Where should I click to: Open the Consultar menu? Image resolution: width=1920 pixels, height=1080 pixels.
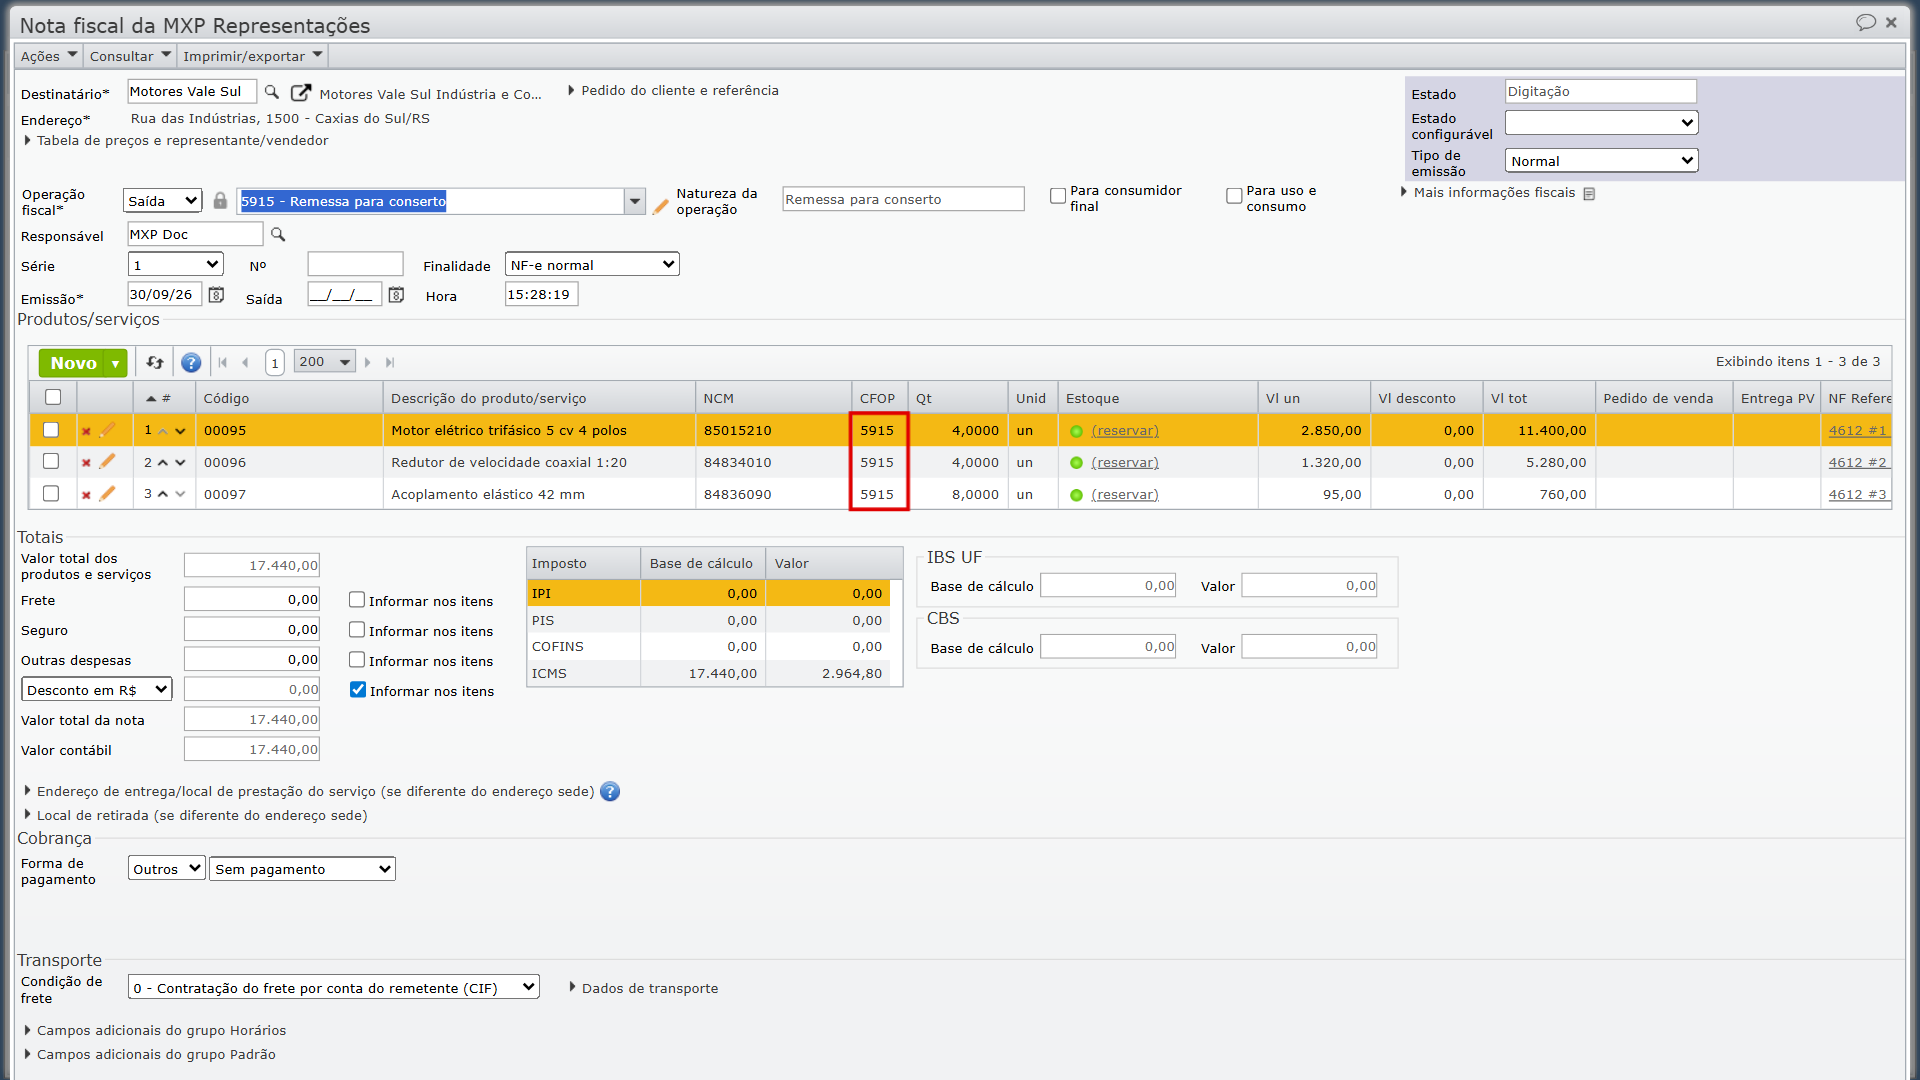click(x=131, y=56)
